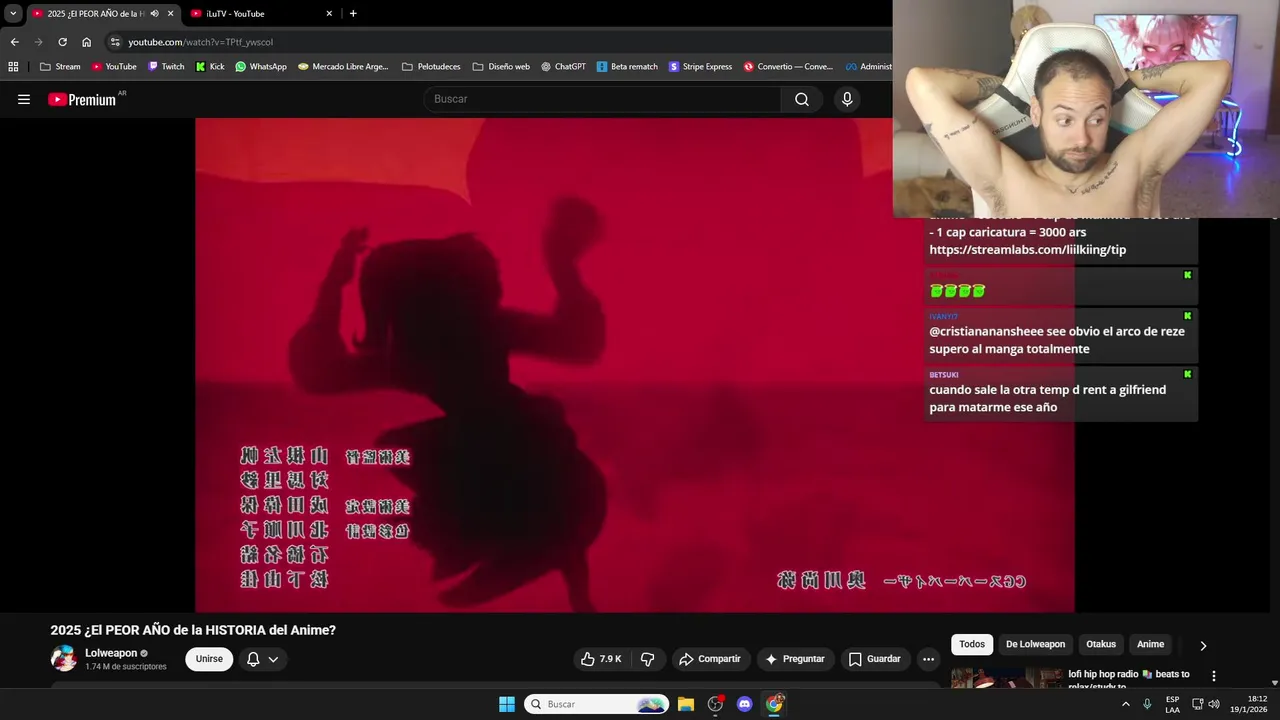The width and height of the screenshot is (1280, 720).
Task: Open the browser home page icon
Action: [x=86, y=42]
